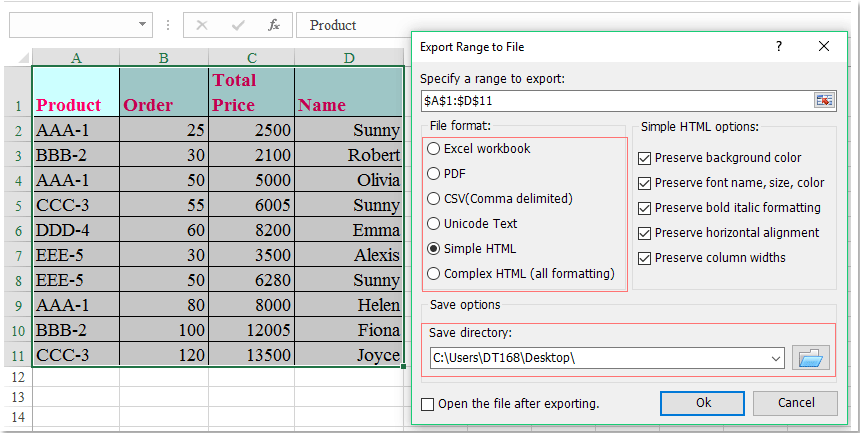This screenshot has width=860, height=433.
Task: Click cell with name Fiona
Action: (349, 330)
